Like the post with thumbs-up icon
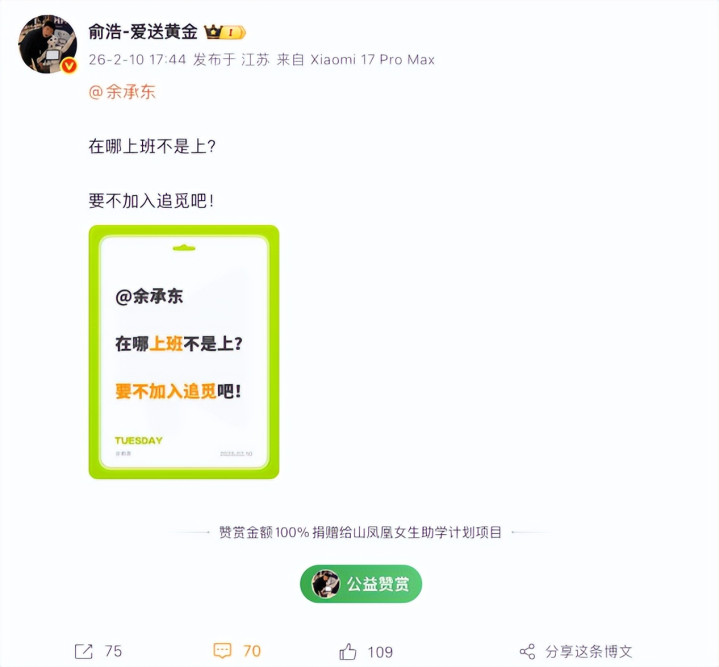This screenshot has height=667, width=719. 348,651
